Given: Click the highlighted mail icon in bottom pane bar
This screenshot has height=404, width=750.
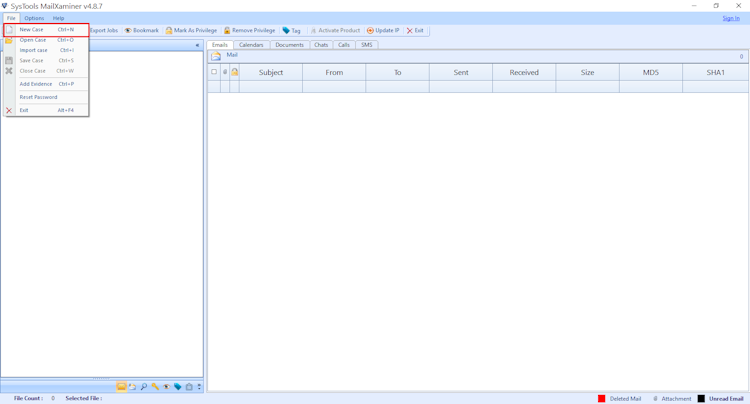Looking at the screenshot, I should point(121,387).
